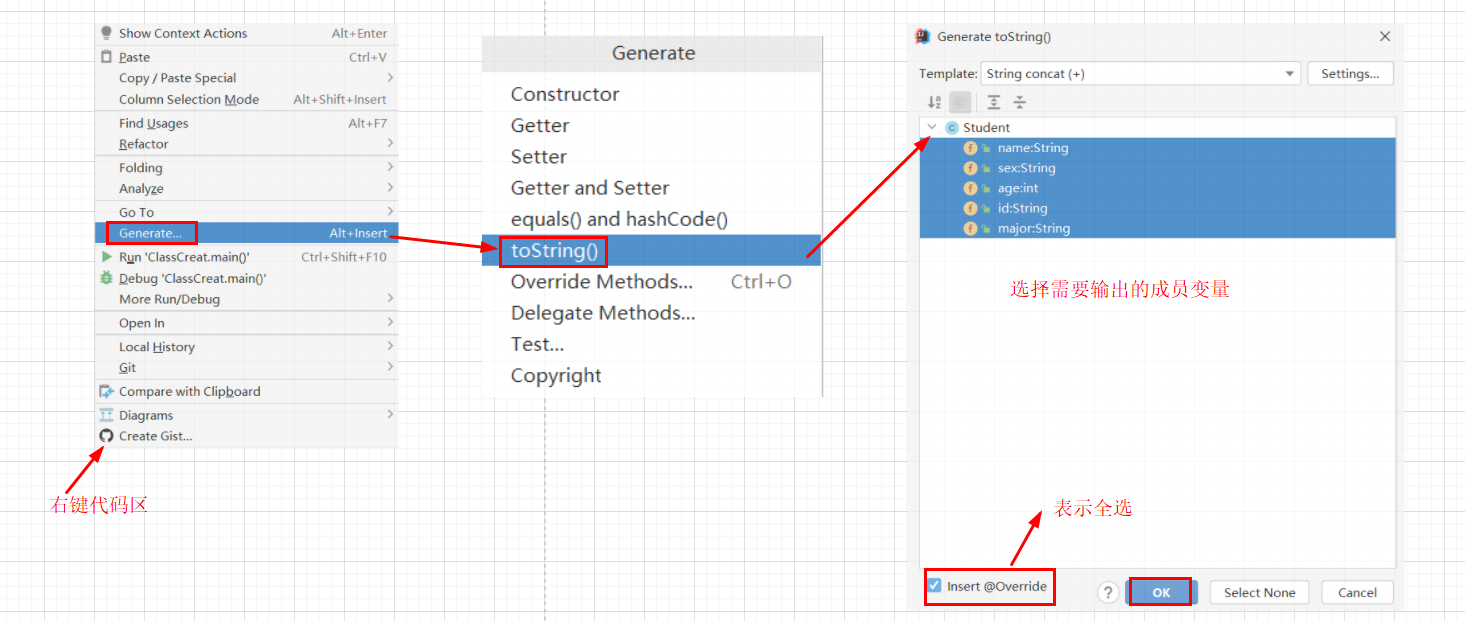This screenshot has height=621, width=1465.
Task: Toggle the Show Classes icon in toolbar
Action: 960,102
